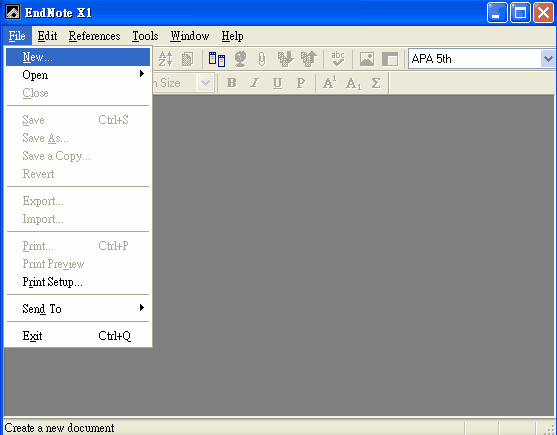Open the APA 5th output style dropdown
The image size is (557, 435).
548,59
